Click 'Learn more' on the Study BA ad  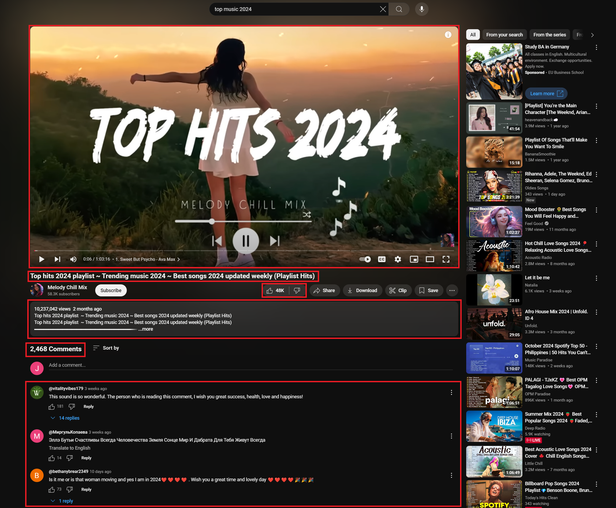point(546,94)
